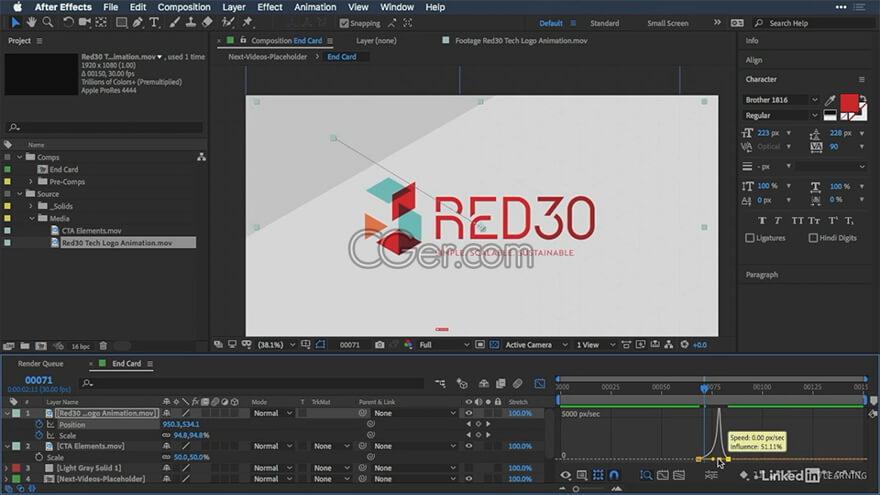Viewport: 880px width, 495px height.
Task: Open the Layer menu
Action: click(233, 7)
